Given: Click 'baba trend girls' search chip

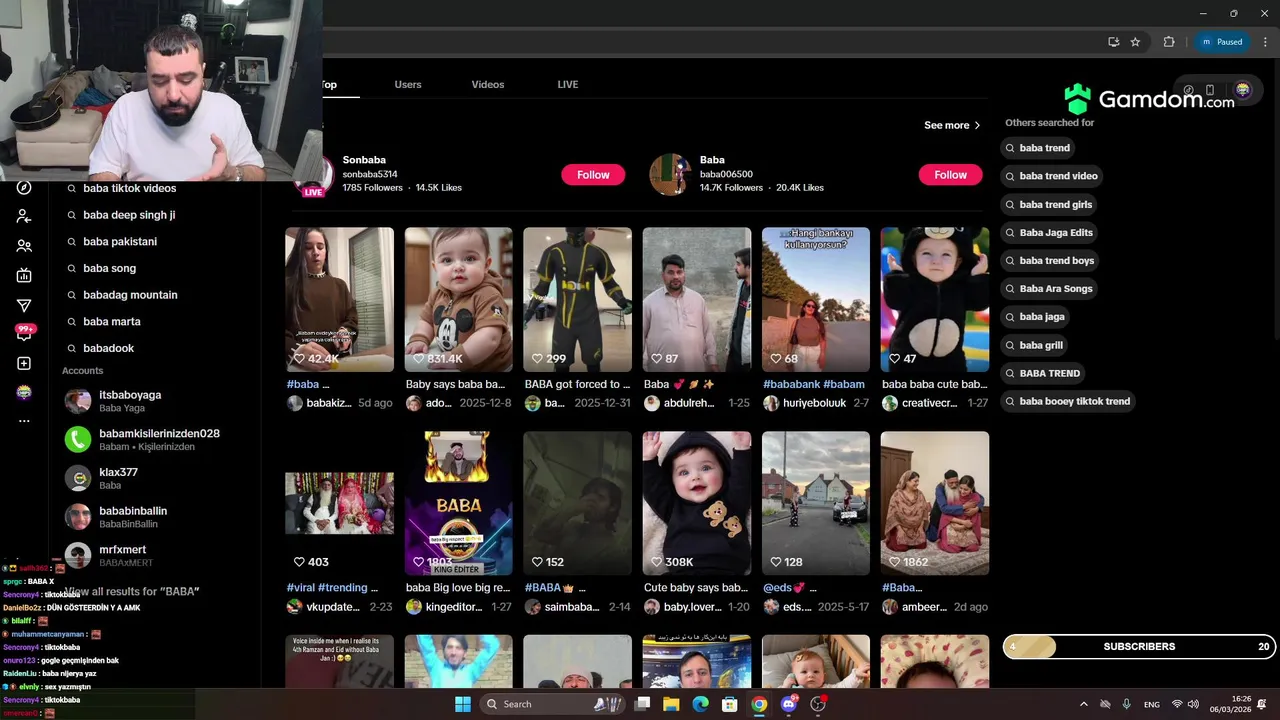Looking at the screenshot, I should tap(1049, 204).
